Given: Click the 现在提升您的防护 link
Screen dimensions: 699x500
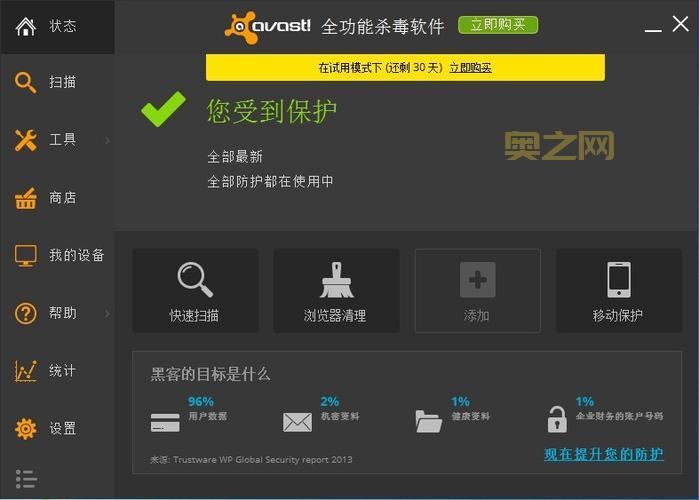Looking at the screenshot, I should 604,454.
